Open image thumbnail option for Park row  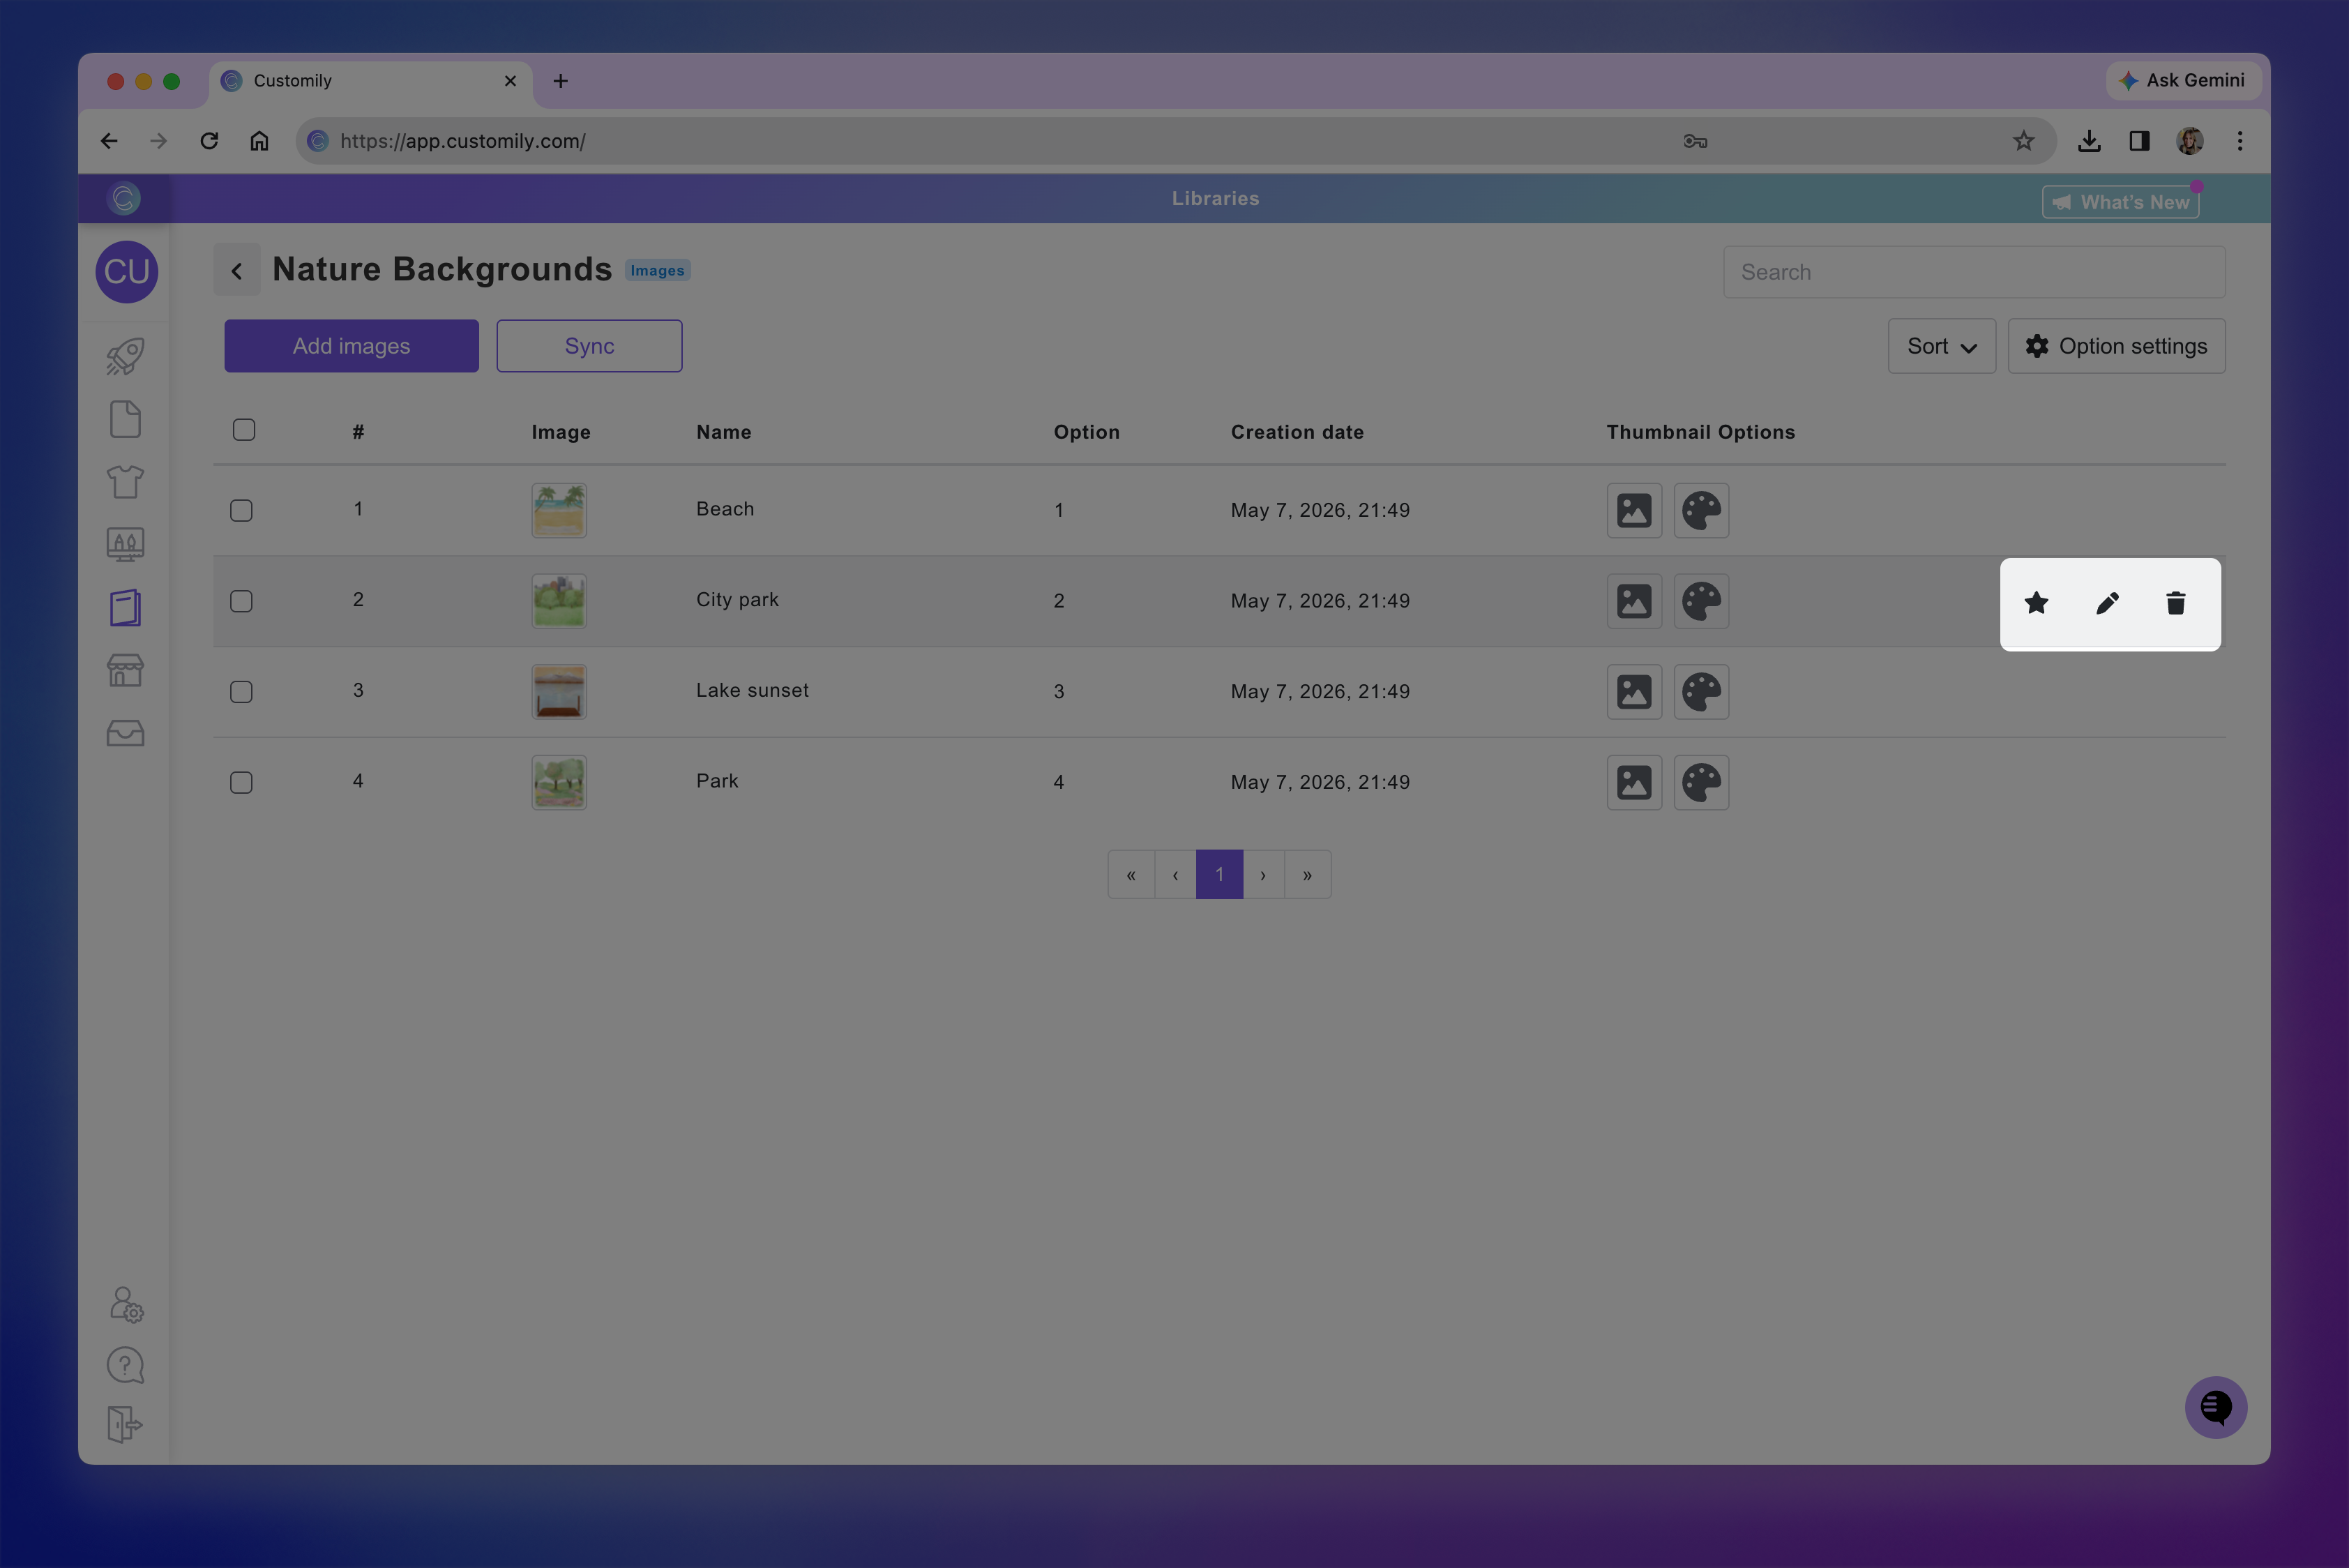pyautogui.click(x=1634, y=782)
